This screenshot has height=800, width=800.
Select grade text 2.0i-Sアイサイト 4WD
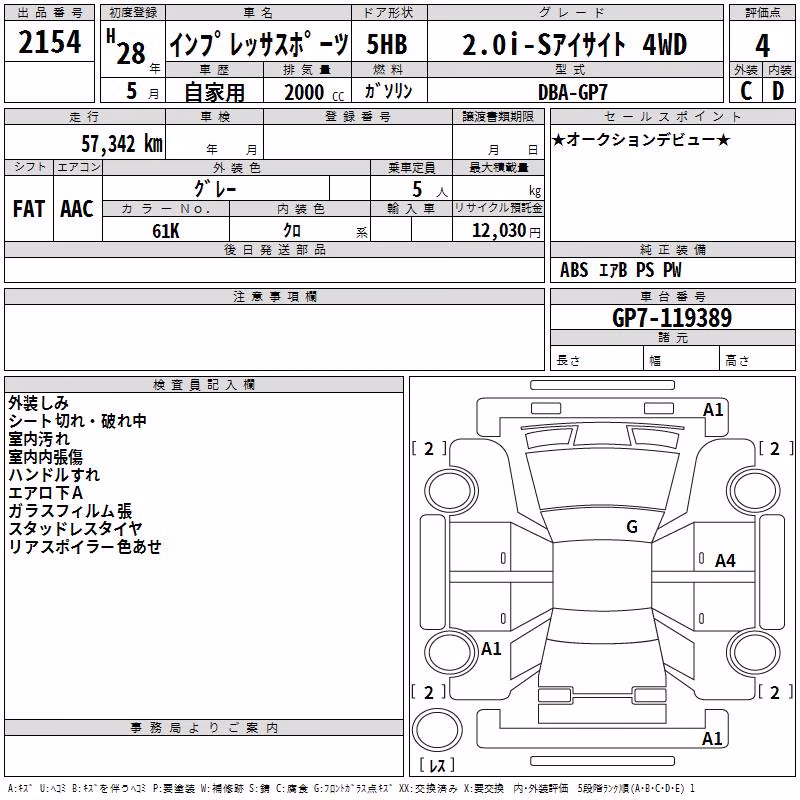tap(575, 44)
